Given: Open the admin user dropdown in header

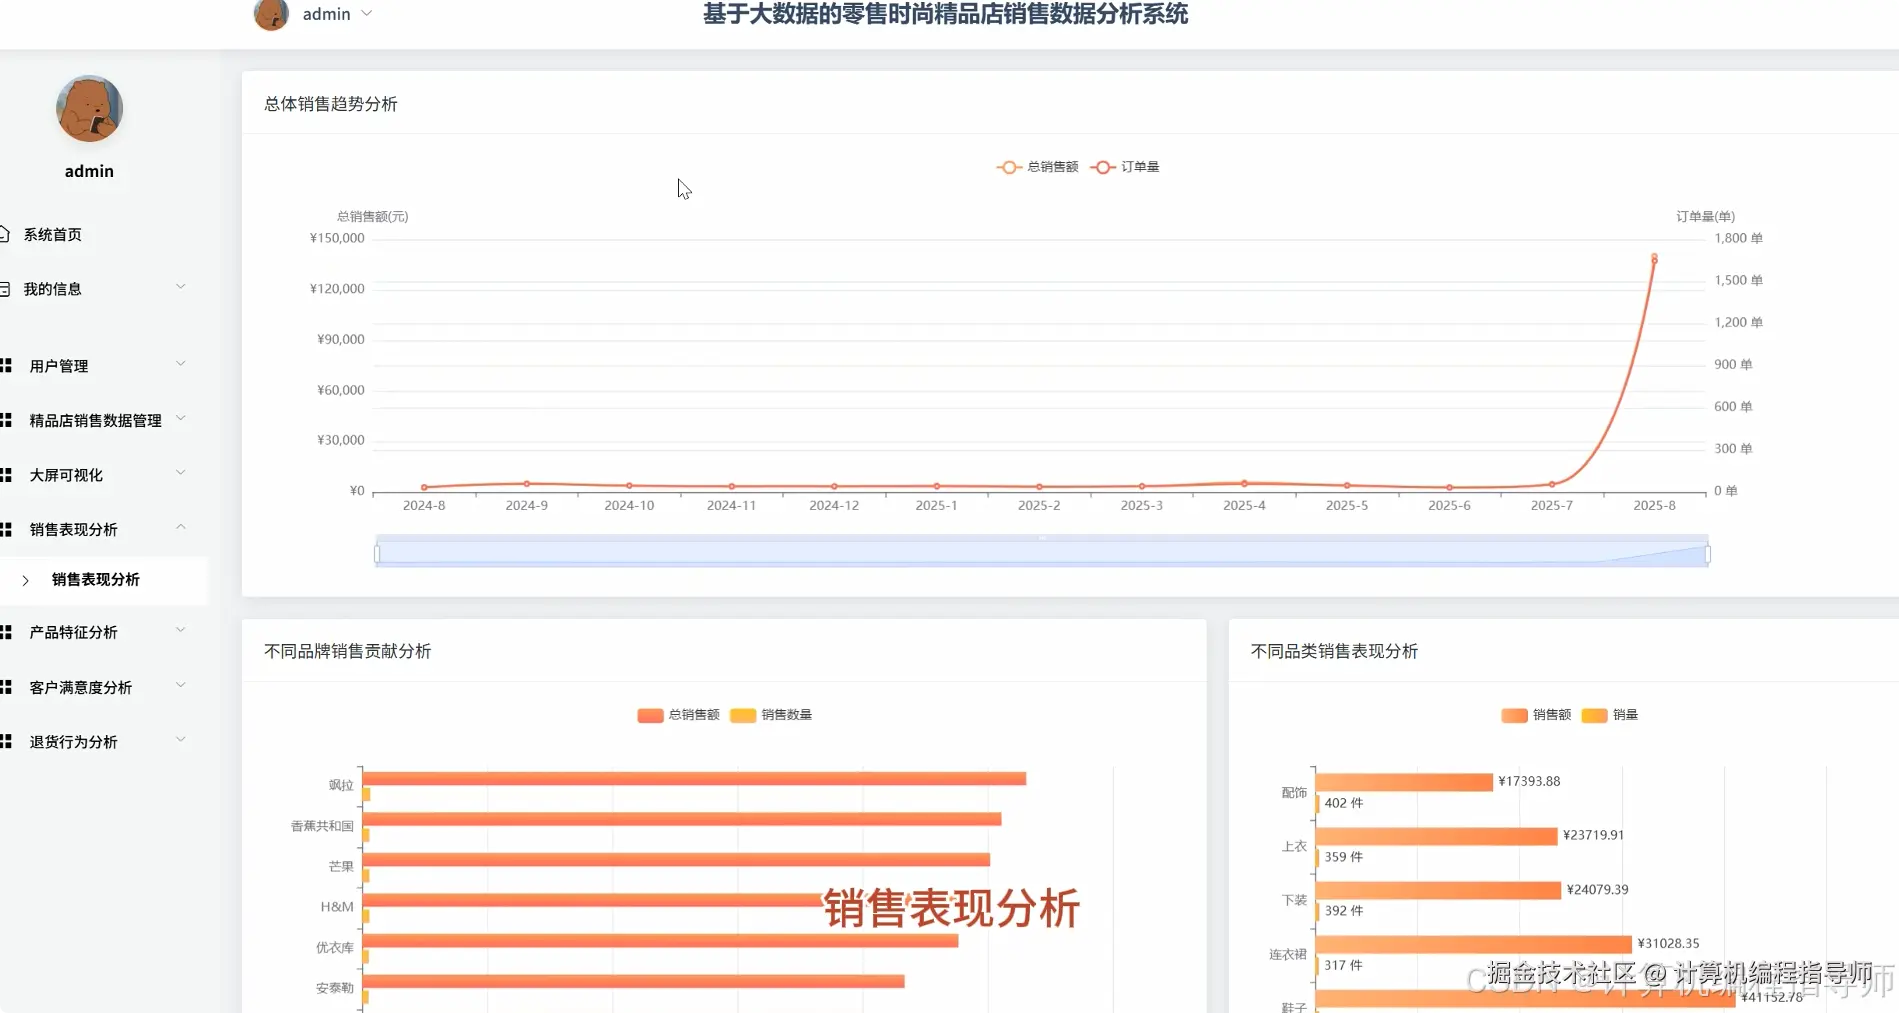Looking at the screenshot, I should pos(338,14).
